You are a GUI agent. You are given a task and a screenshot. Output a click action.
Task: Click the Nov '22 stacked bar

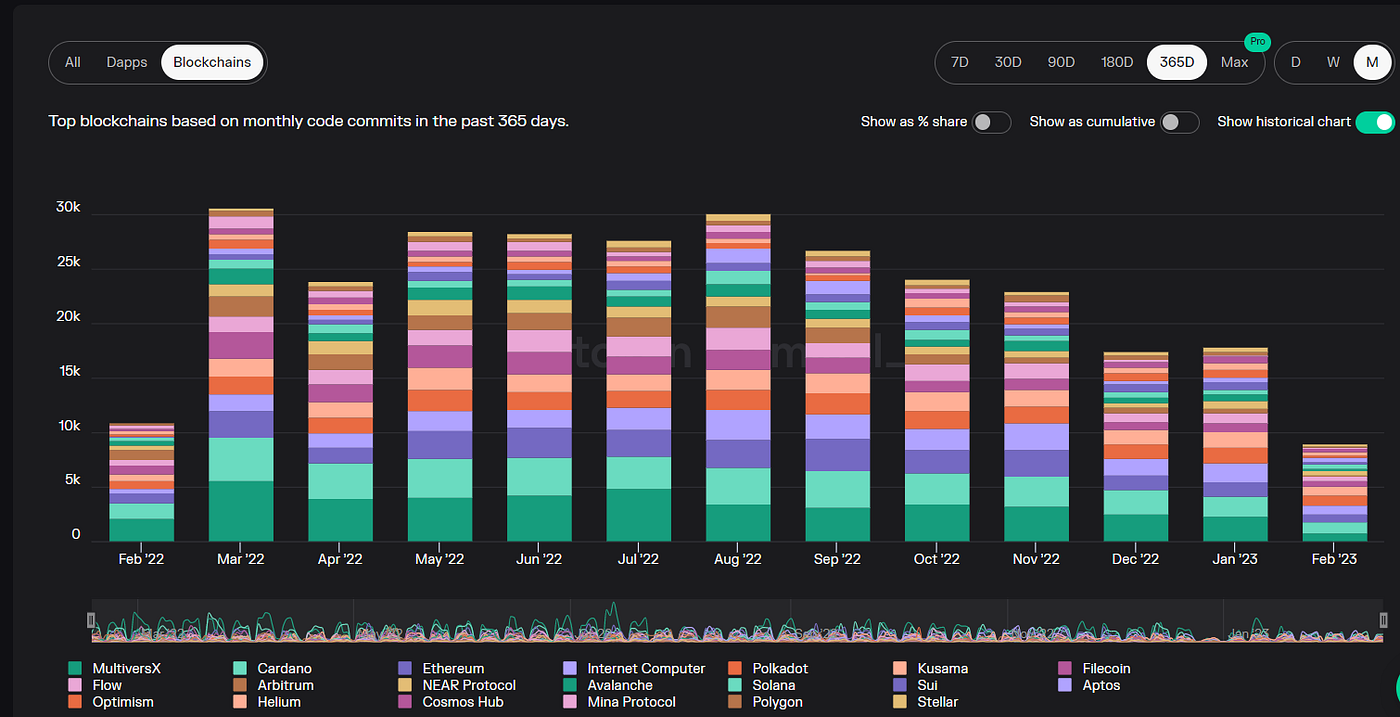click(x=1037, y=417)
